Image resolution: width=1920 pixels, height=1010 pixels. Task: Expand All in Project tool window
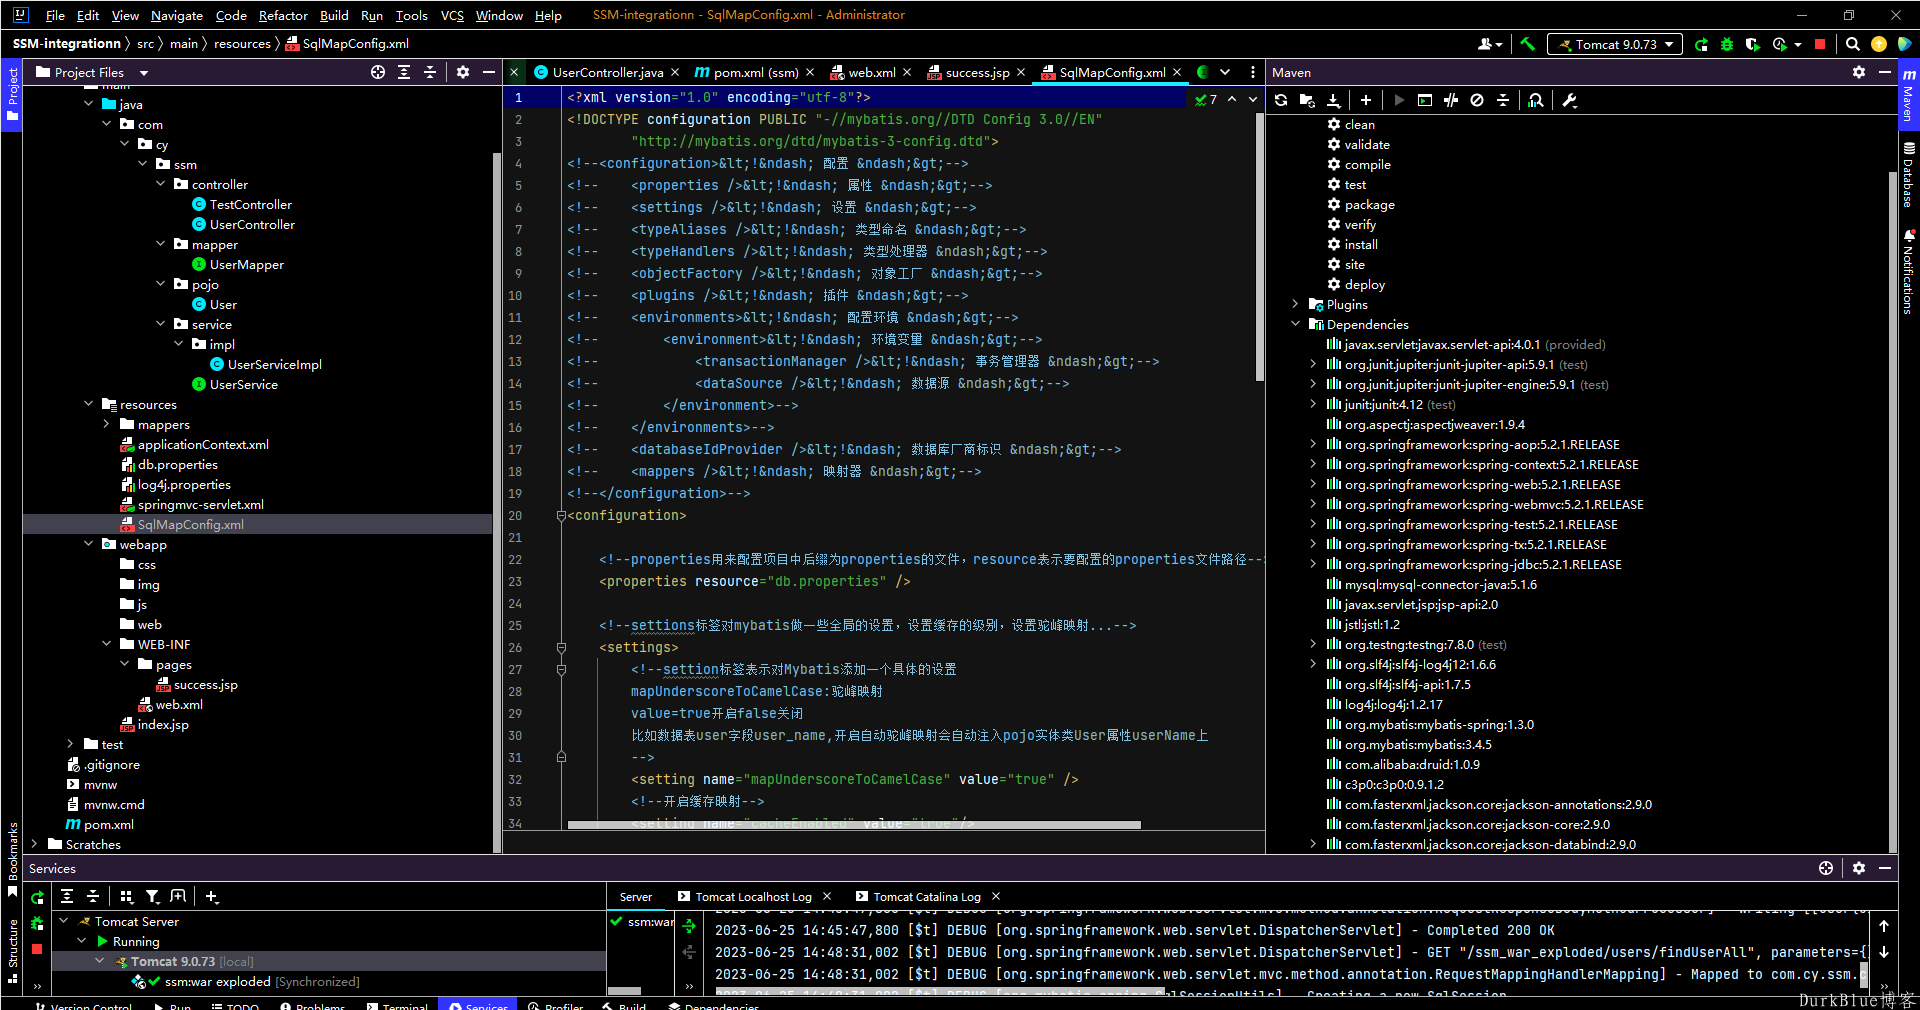(404, 72)
